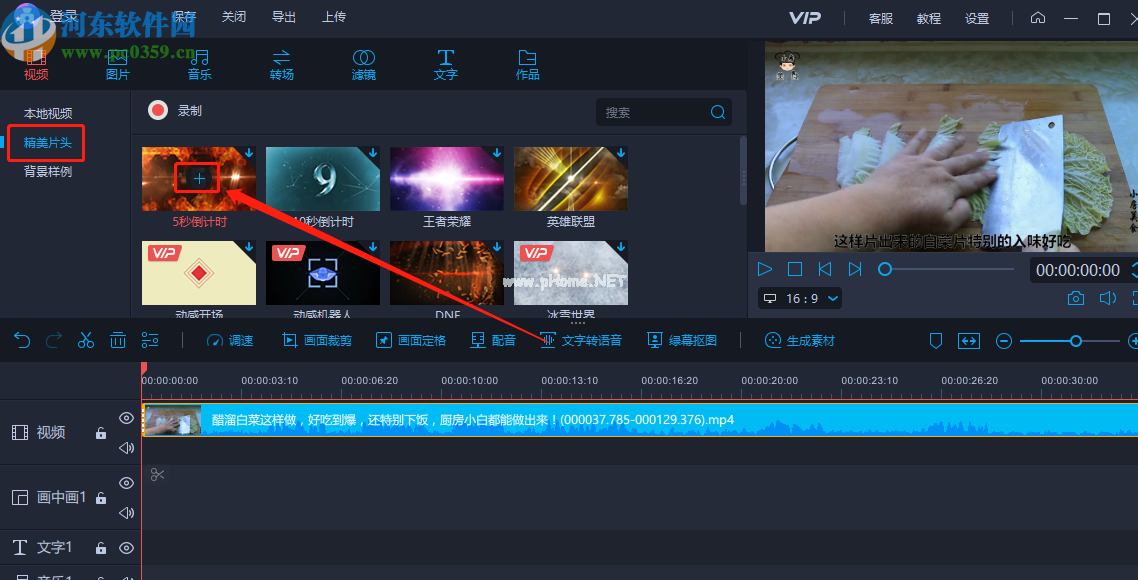Toggle the lock on the 画中画1 track

point(100,498)
